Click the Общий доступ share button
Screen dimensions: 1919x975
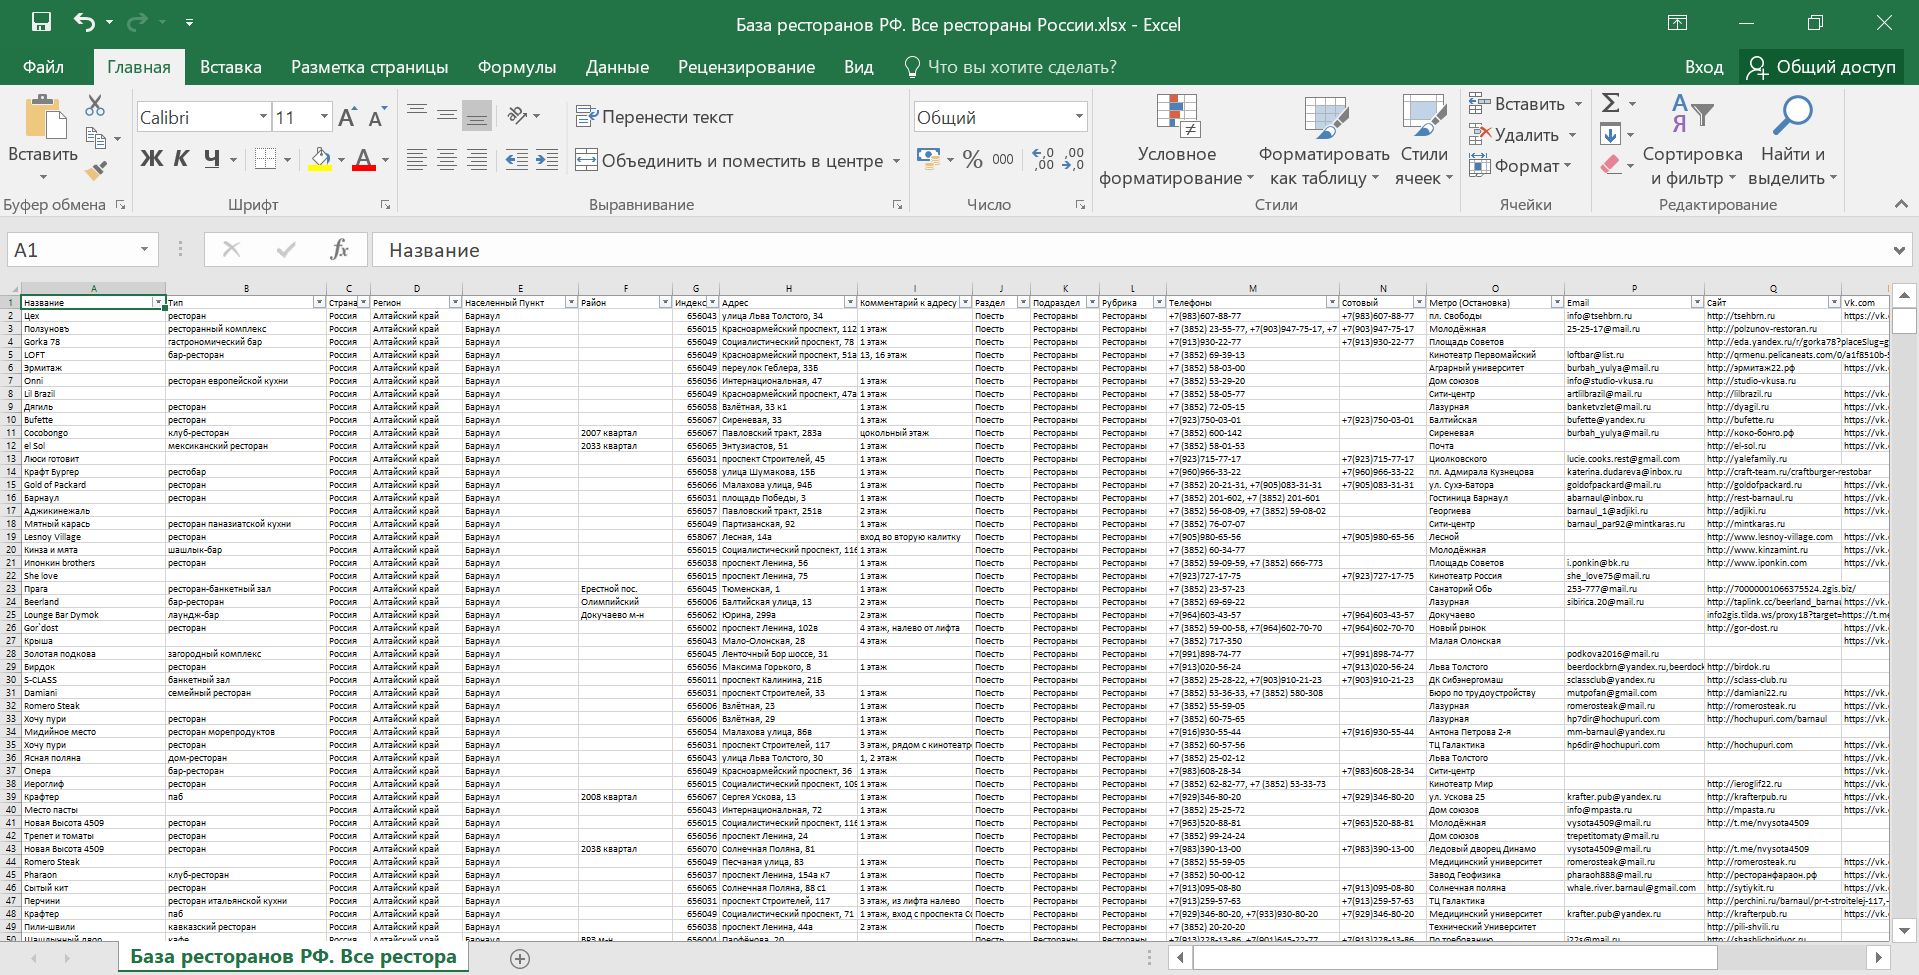(1821, 67)
